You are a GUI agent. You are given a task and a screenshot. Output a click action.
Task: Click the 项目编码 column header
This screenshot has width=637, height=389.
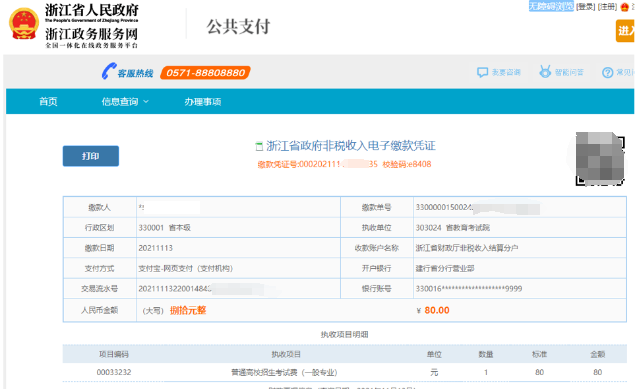pyautogui.click(x=114, y=354)
